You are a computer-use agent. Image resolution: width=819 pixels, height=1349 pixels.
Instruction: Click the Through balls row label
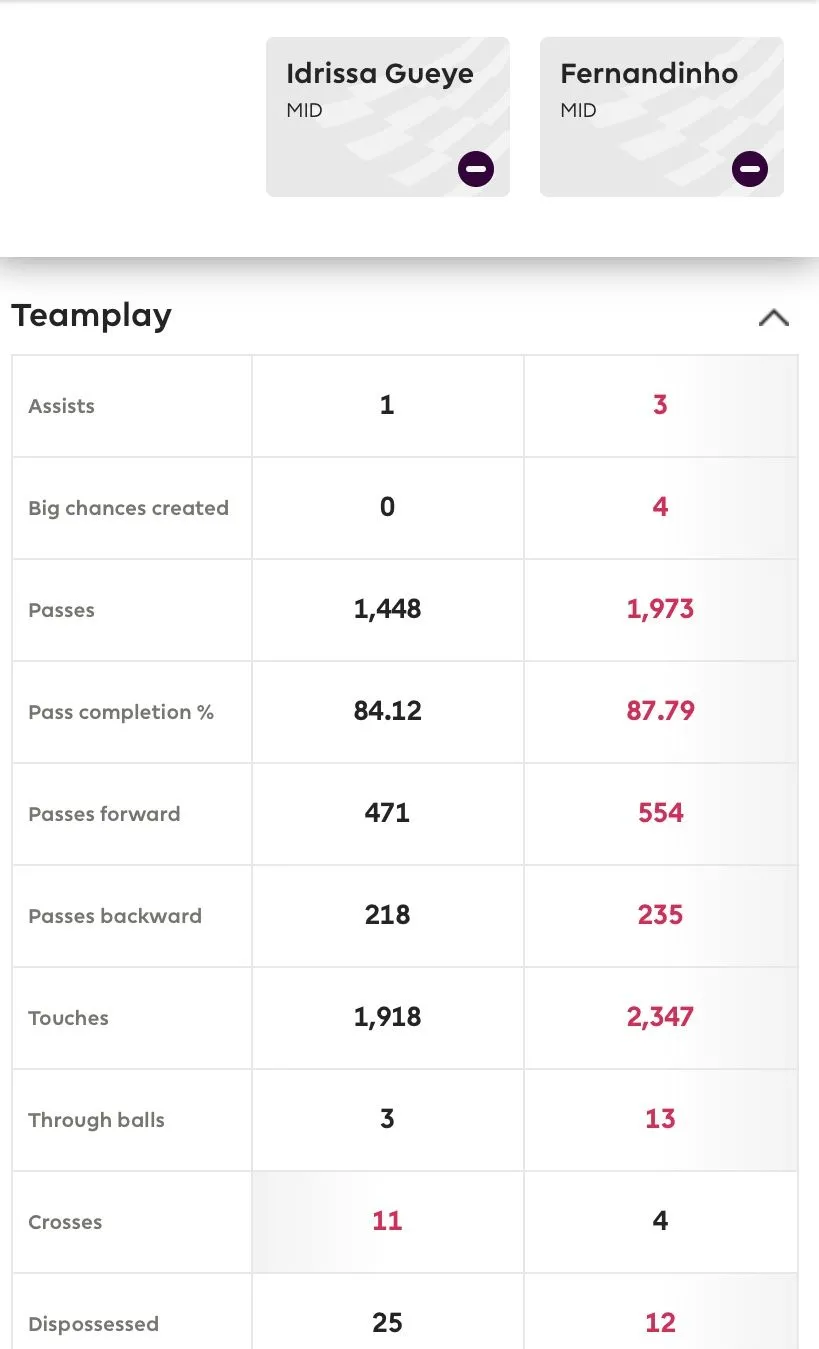pyautogui.click(x=97, y=1120)
